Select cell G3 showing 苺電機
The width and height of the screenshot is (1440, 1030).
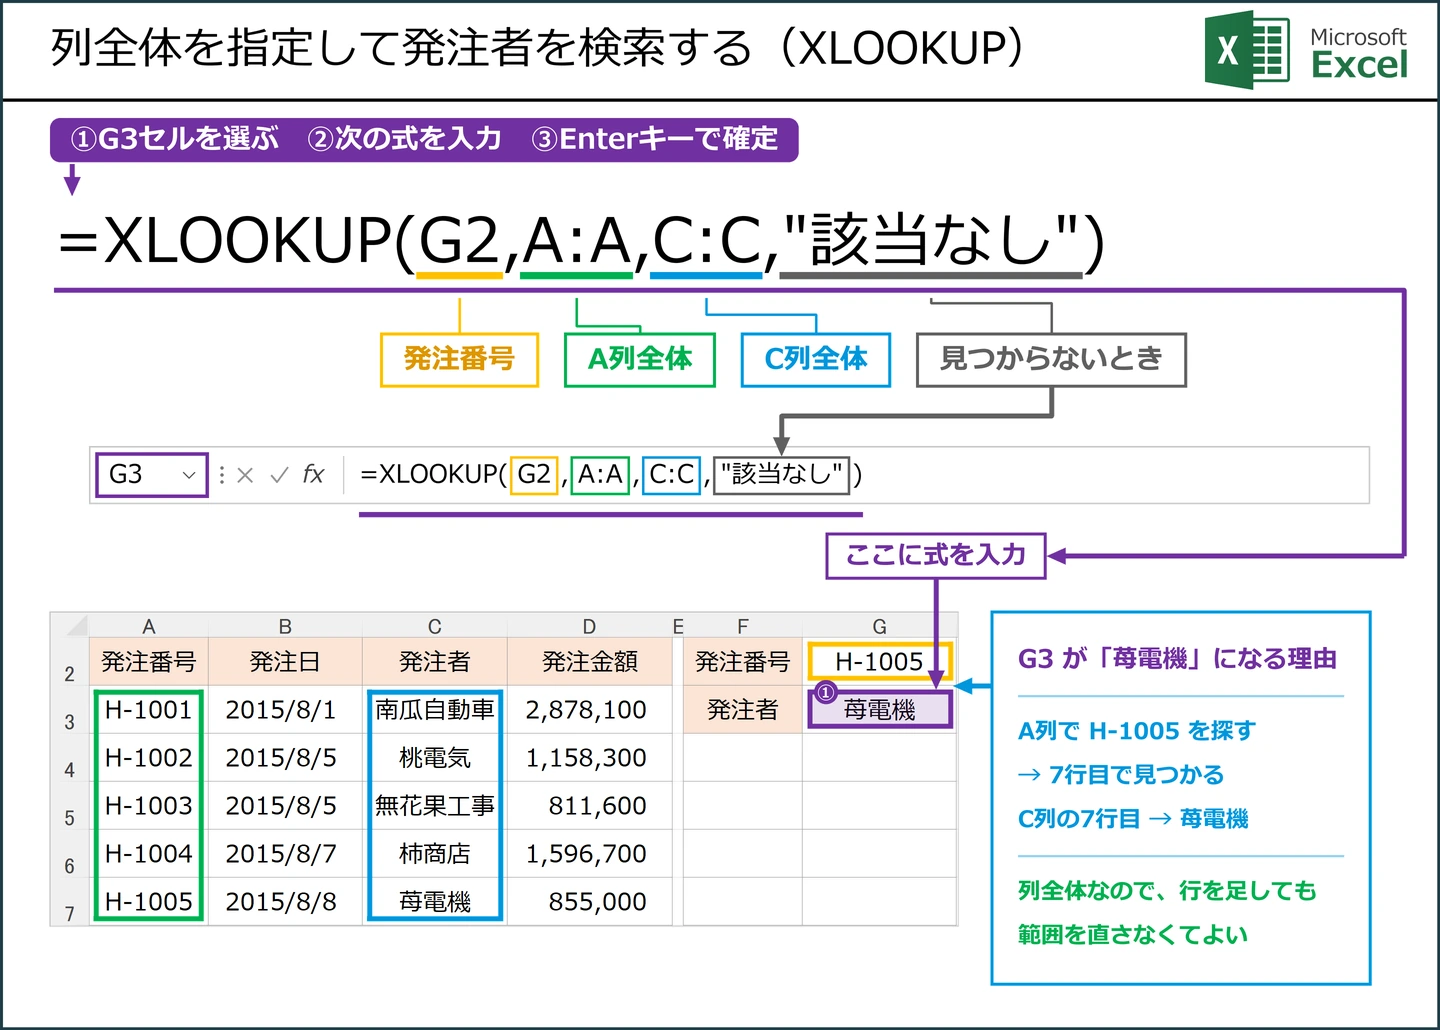tap(880, 710)
